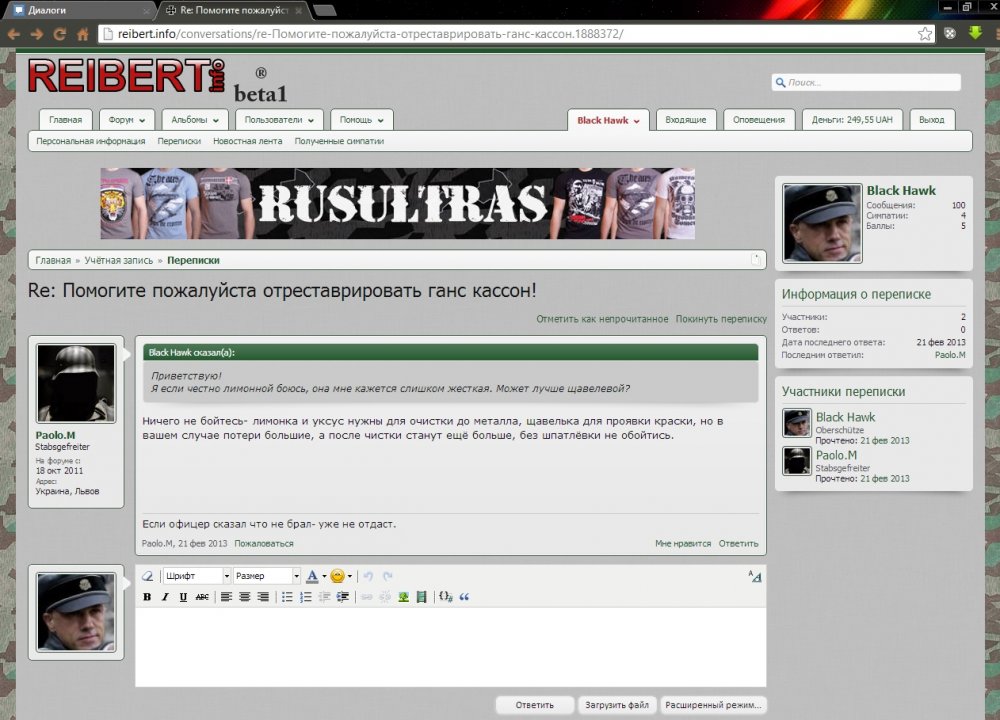The height and width of the screenshot is (720, 1000).
Task: Click the REIBERT site logo
Action: [x=126, y=76]
